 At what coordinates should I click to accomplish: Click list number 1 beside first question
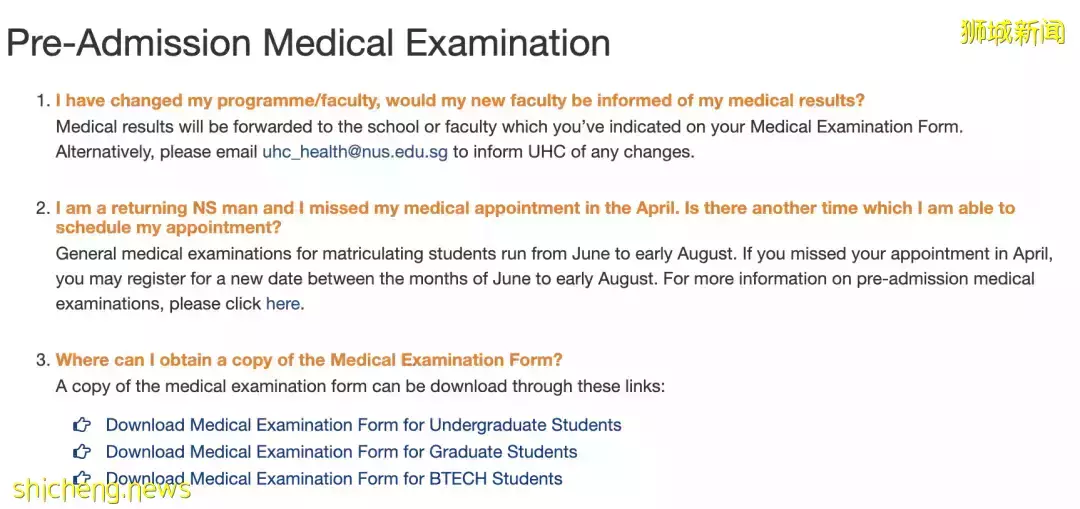(x=42, y=101)
